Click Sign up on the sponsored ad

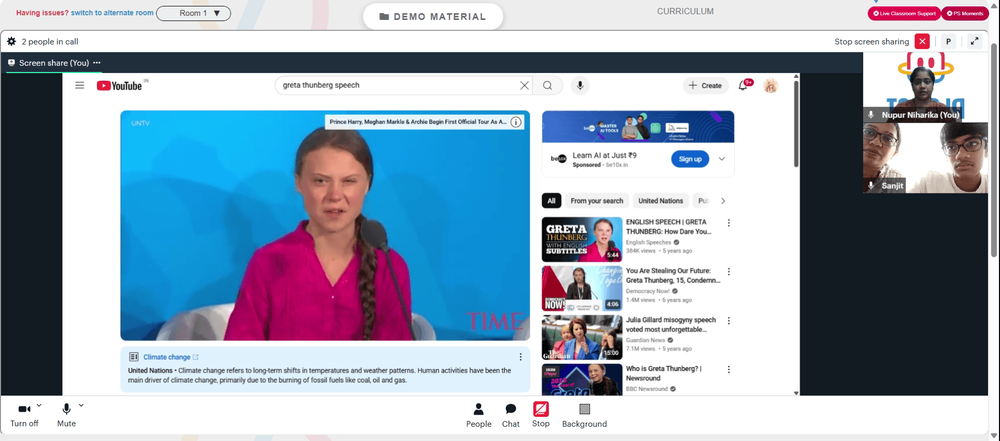coord(690,159)
